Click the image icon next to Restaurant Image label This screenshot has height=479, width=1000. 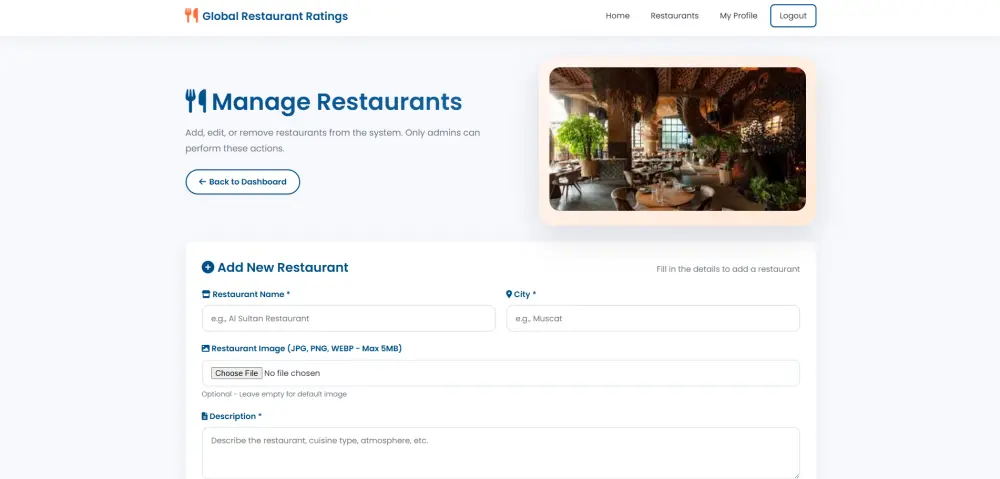[x=205, y=348]
